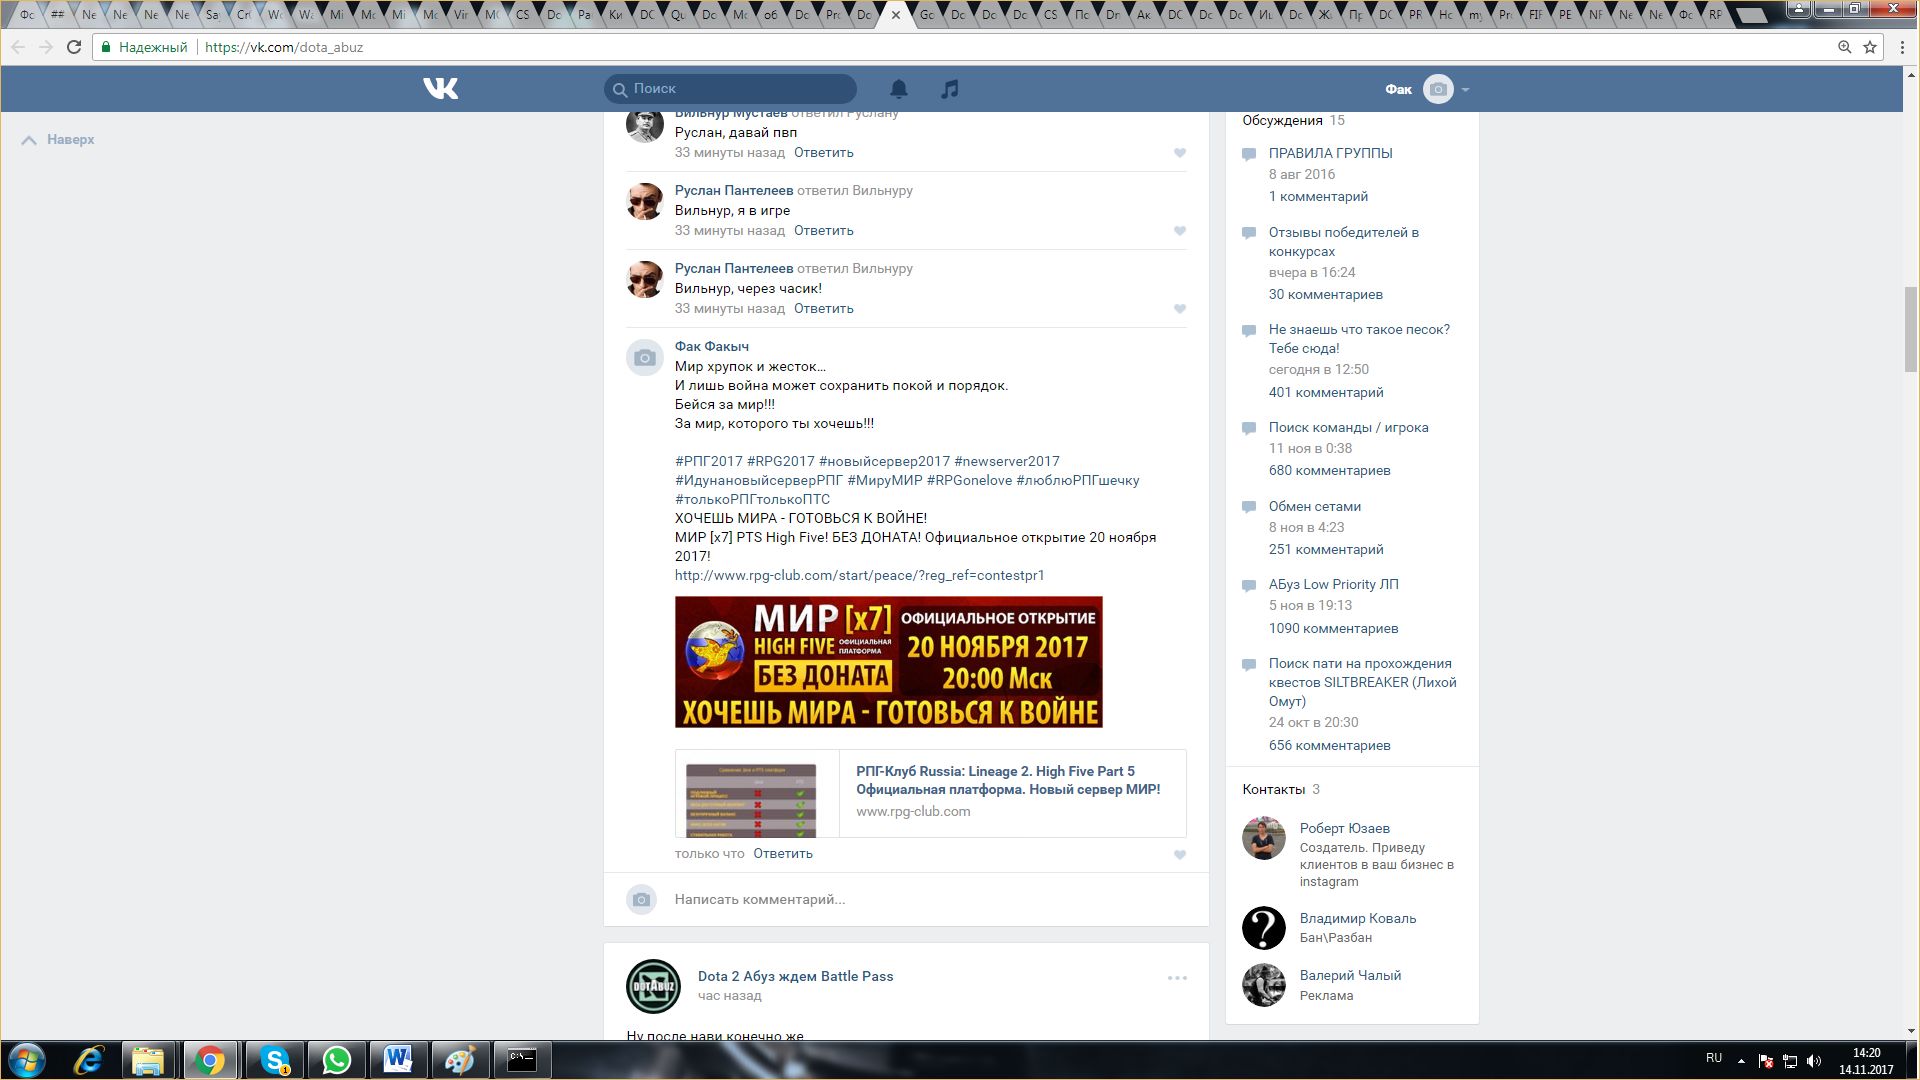Click the browser back arrow
Viewport: 1920px width, 1080px height.
[x=19, y=47]
